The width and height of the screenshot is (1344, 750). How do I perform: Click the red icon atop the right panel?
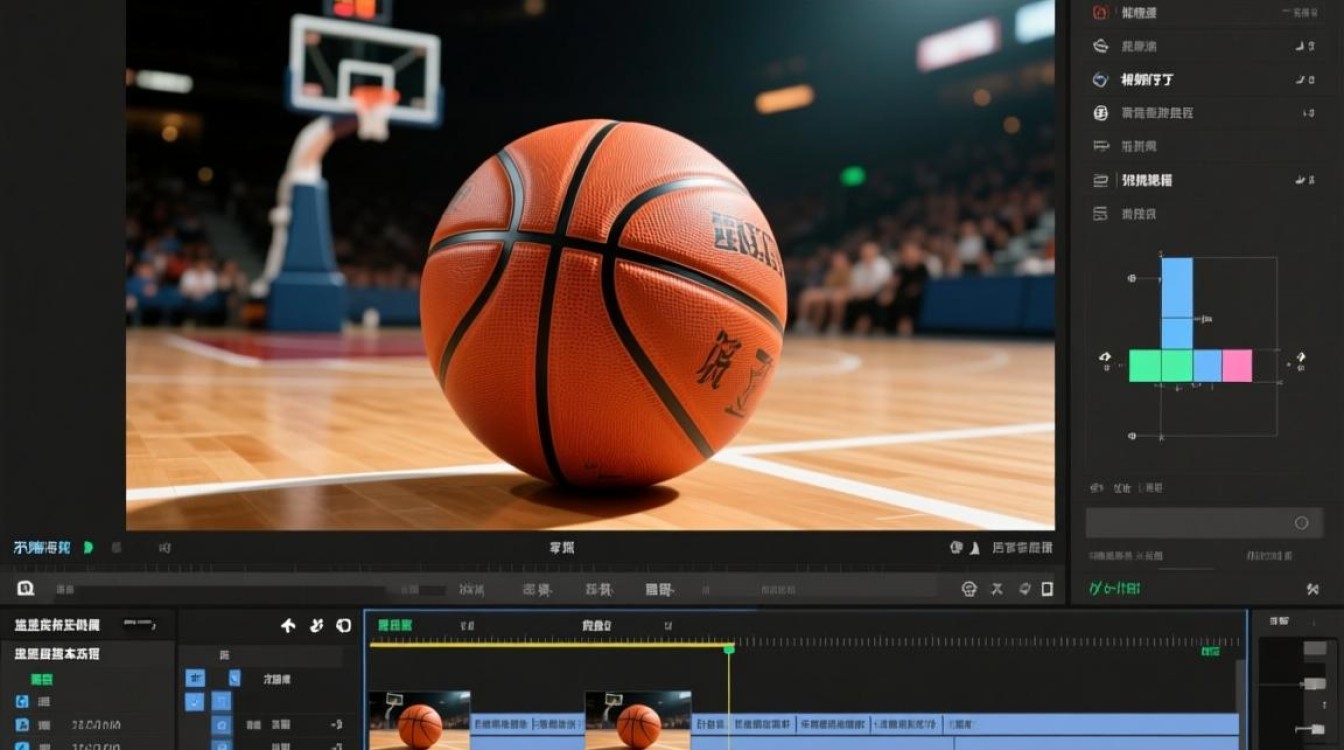[x=1100, y=13]
